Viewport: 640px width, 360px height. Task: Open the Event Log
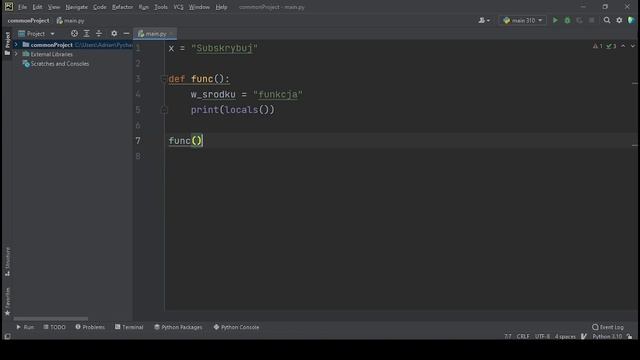pyautogui.click(x=608, y=327)
